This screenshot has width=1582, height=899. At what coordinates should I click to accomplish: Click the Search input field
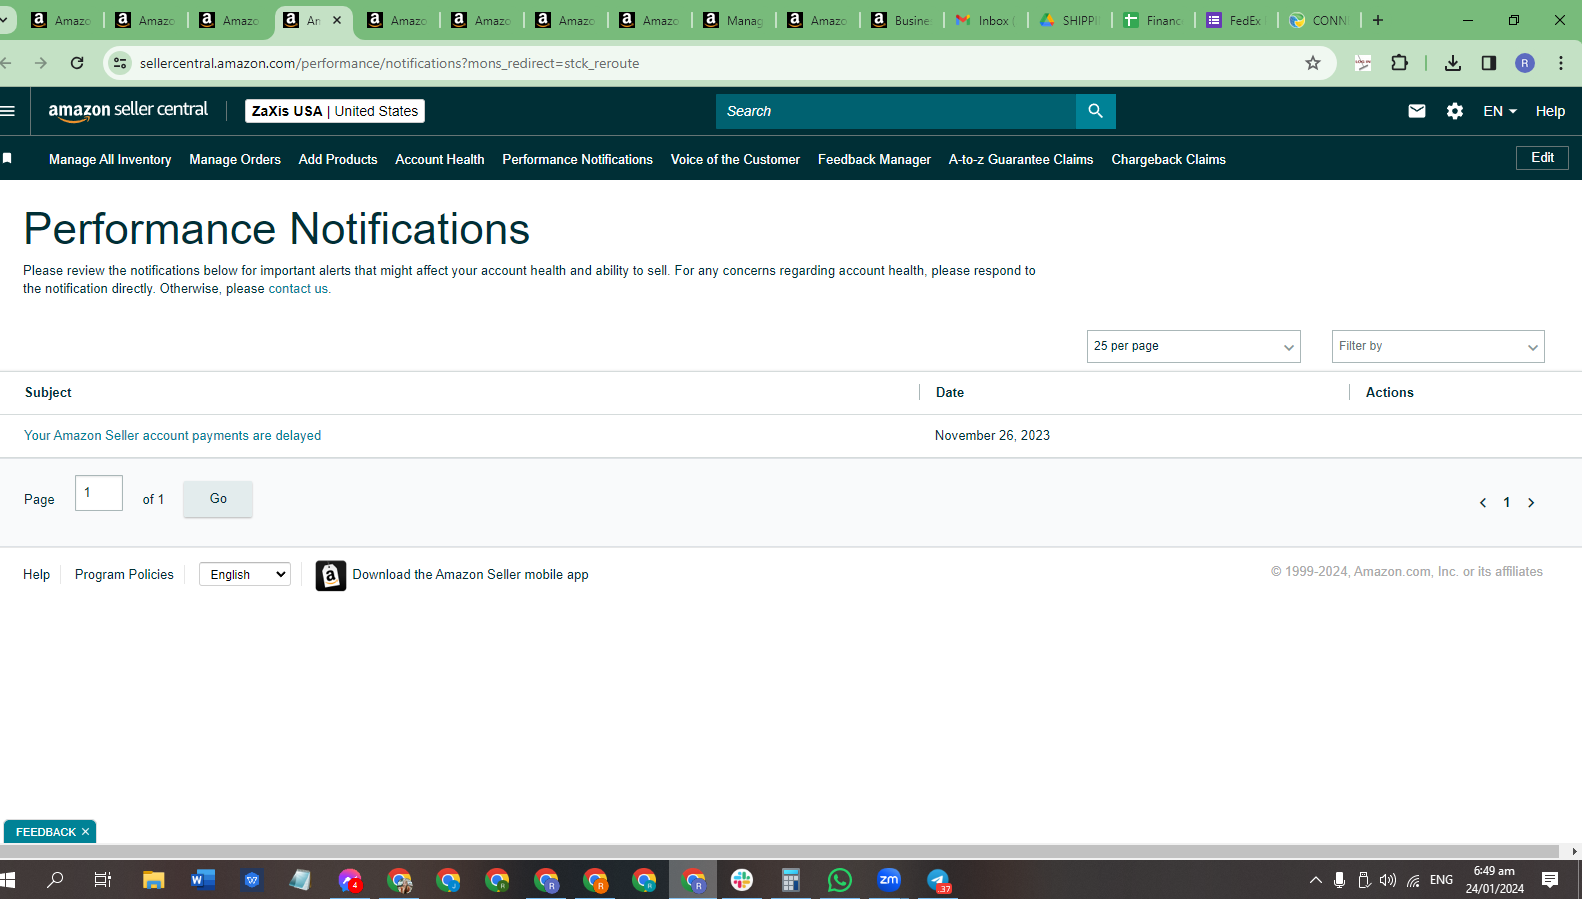click(x=896, y=111)
